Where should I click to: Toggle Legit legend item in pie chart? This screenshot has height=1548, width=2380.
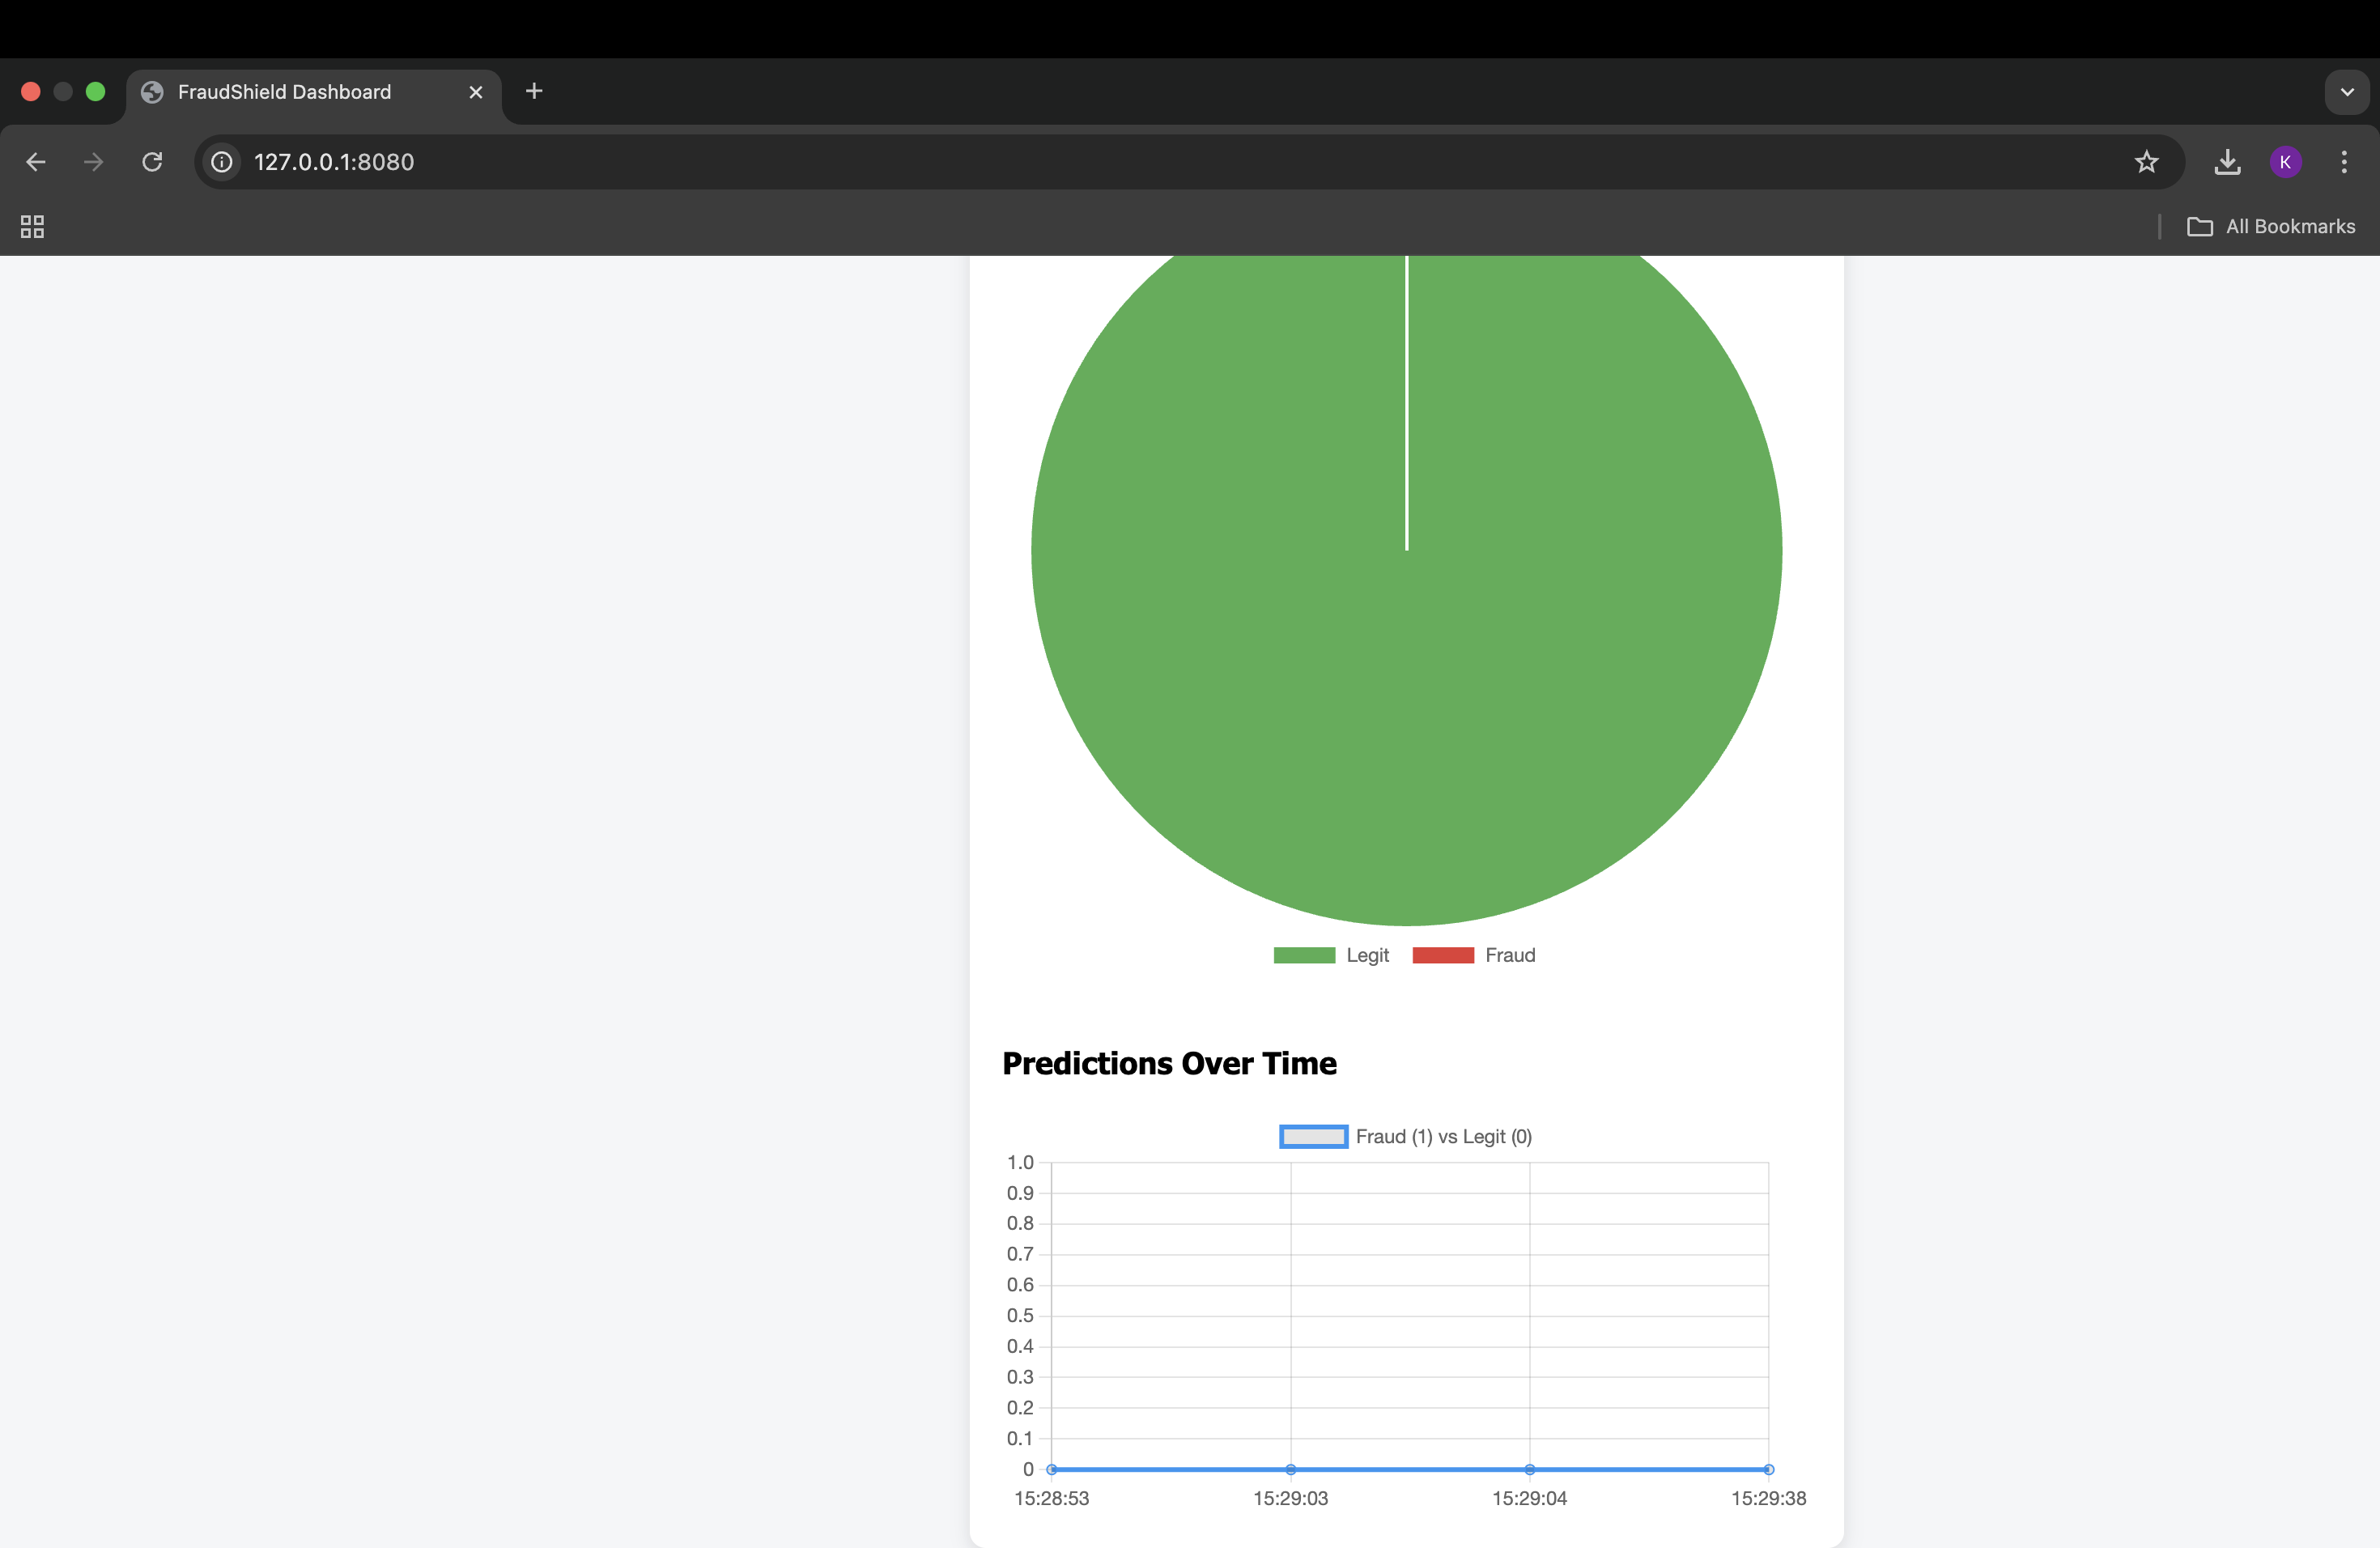point(1331,955)
